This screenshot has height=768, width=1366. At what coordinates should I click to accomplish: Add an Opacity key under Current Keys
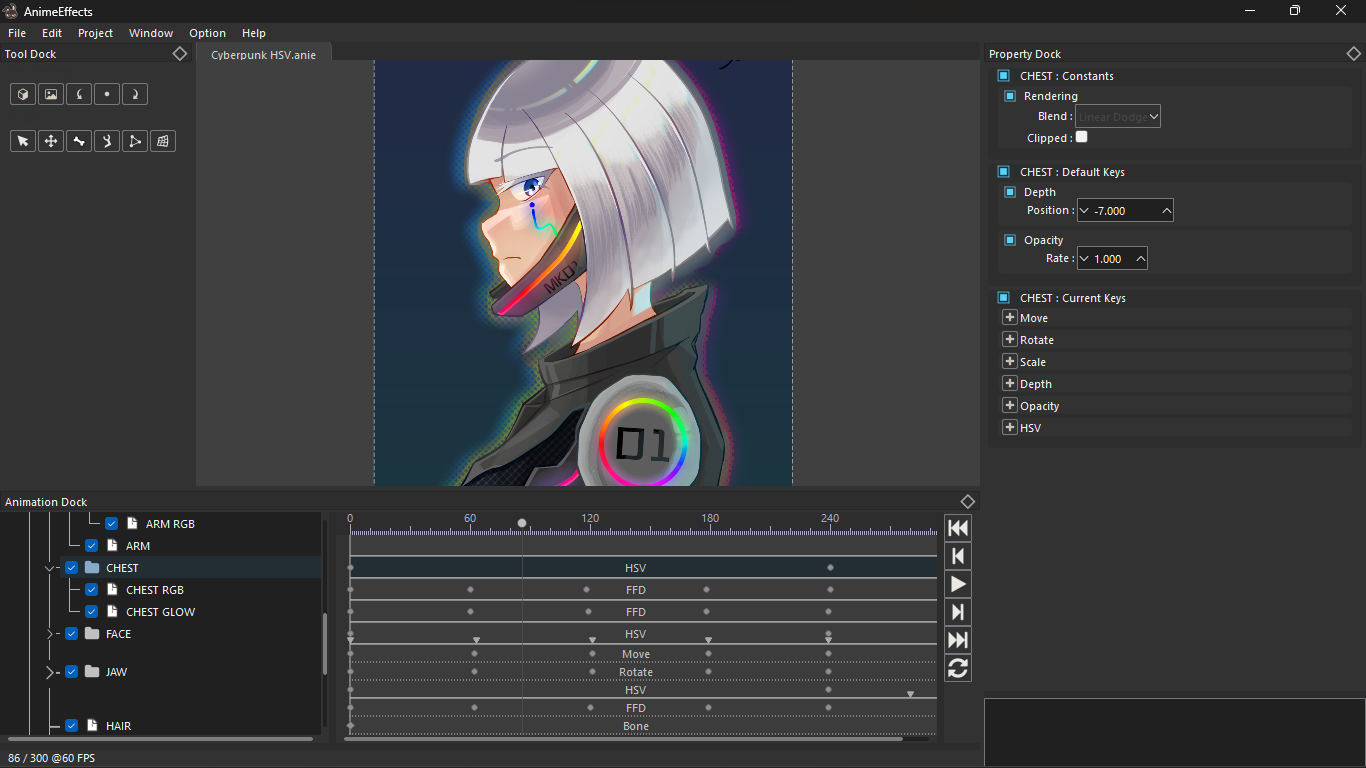click(1010, 406)
